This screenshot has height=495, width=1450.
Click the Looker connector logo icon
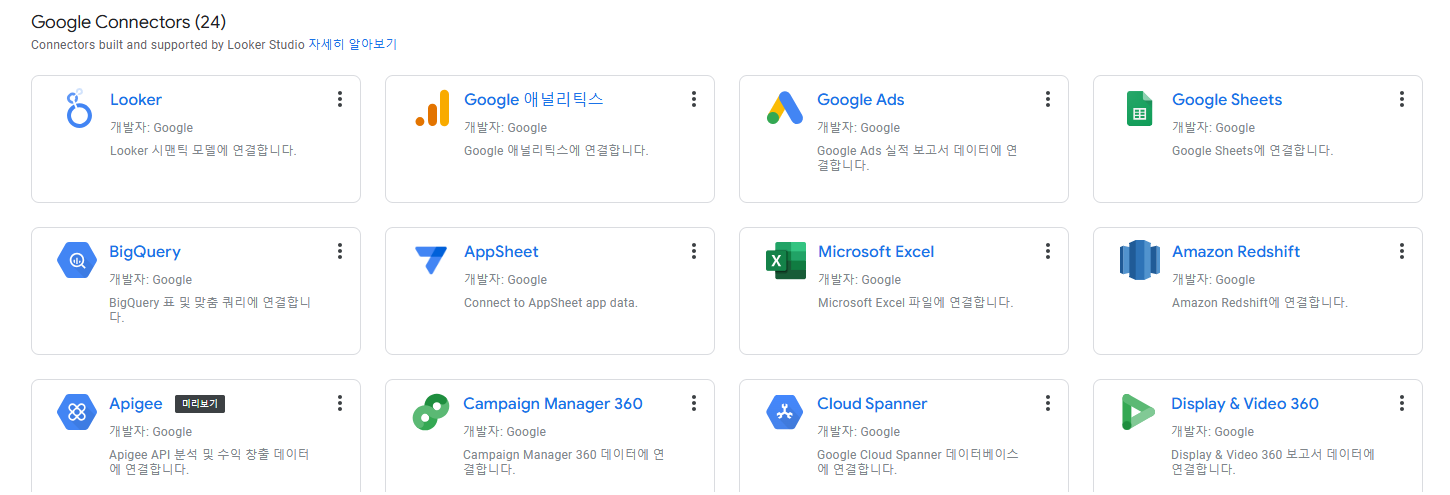pyautogui.click(x=77, y=108)
